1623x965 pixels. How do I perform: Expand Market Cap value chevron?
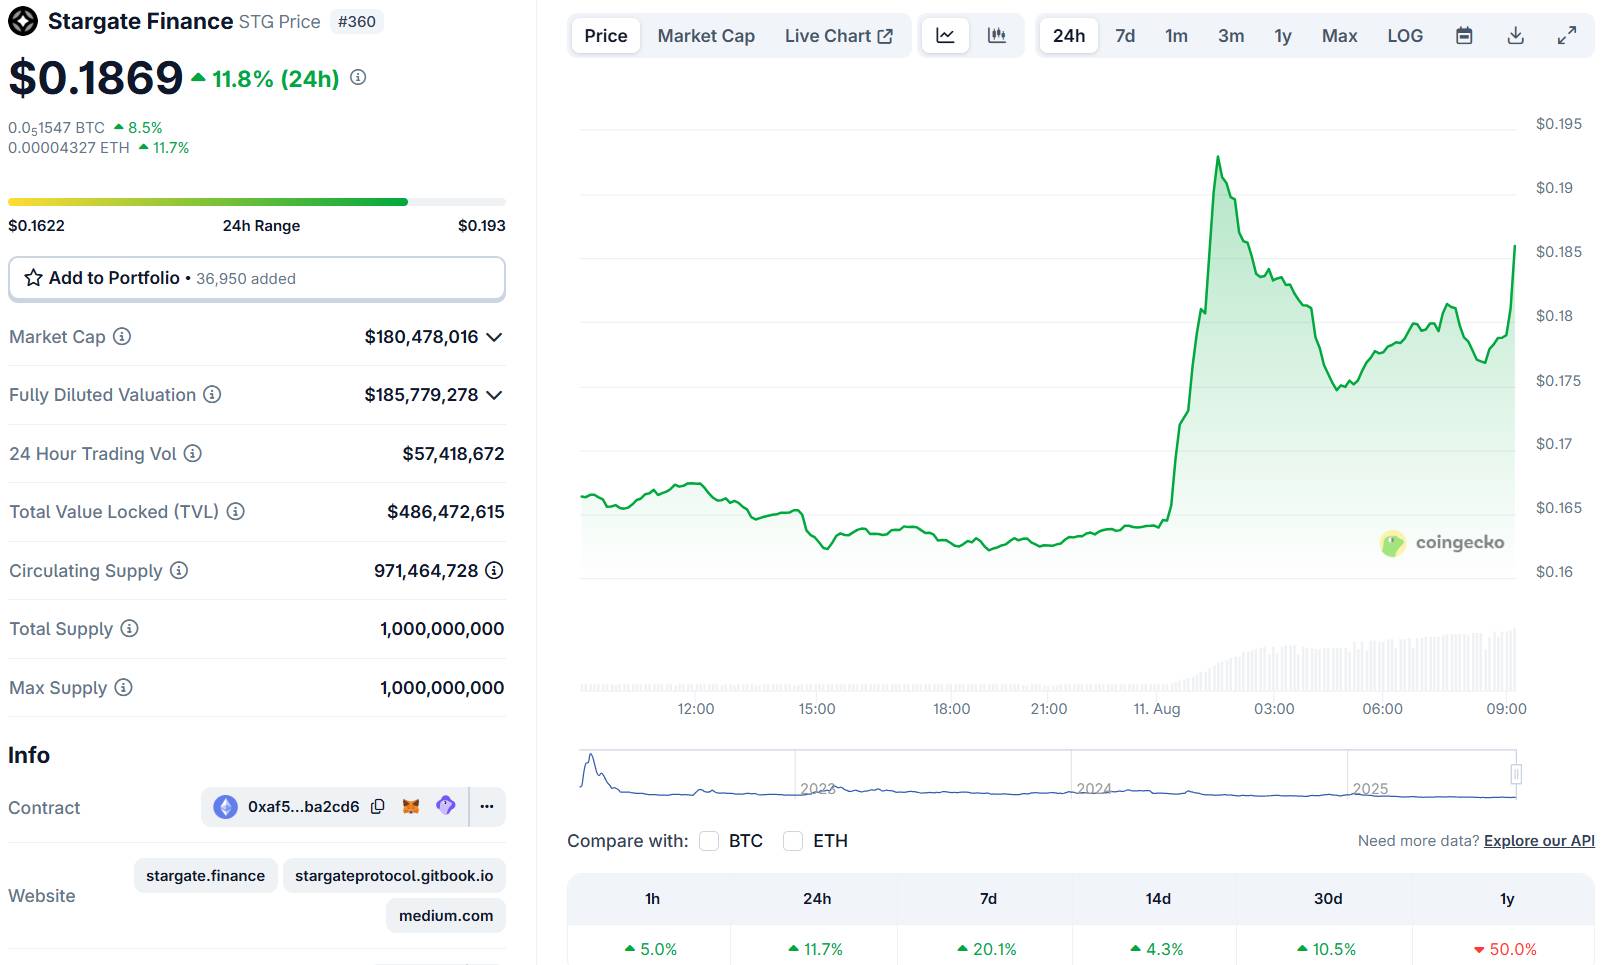(x=494, y=337)
